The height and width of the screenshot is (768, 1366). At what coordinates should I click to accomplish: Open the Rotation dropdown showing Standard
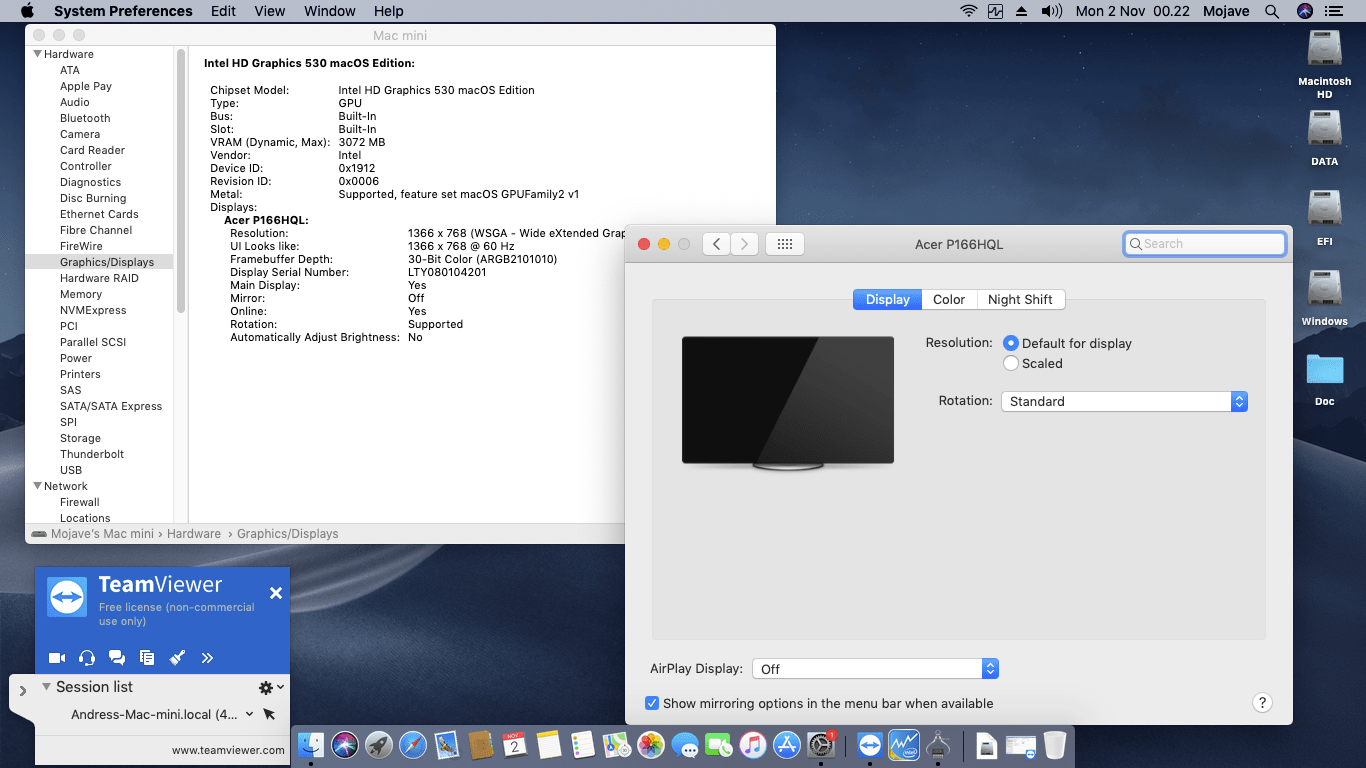click(x=1123, y=401)
